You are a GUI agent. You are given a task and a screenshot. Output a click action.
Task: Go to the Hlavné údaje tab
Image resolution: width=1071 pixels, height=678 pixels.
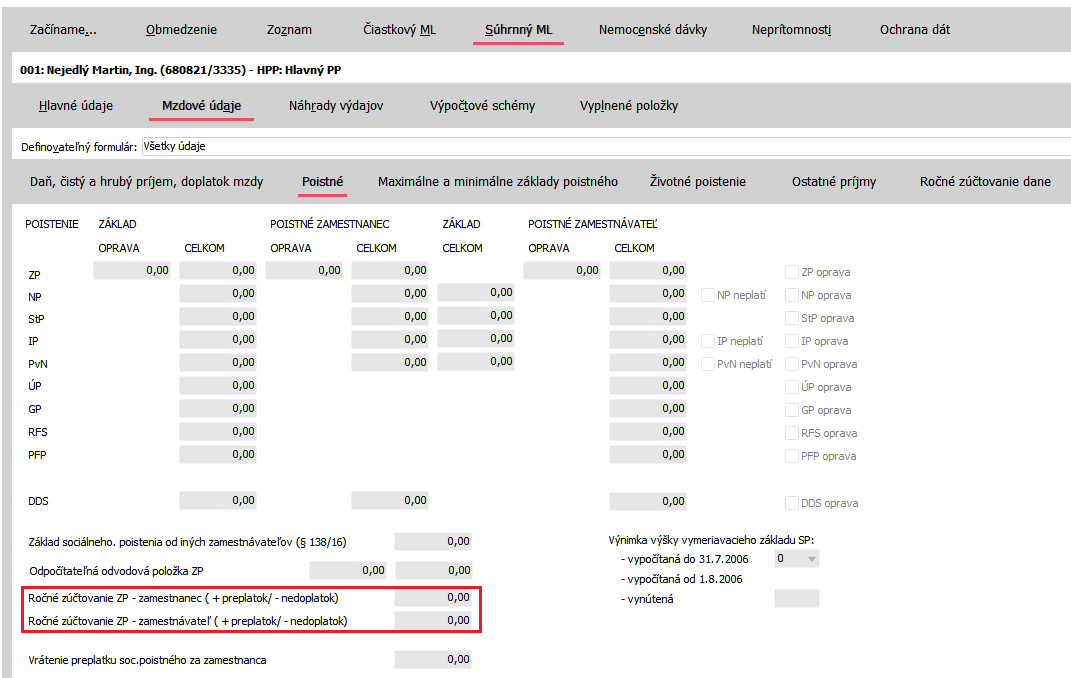[76, 106]
